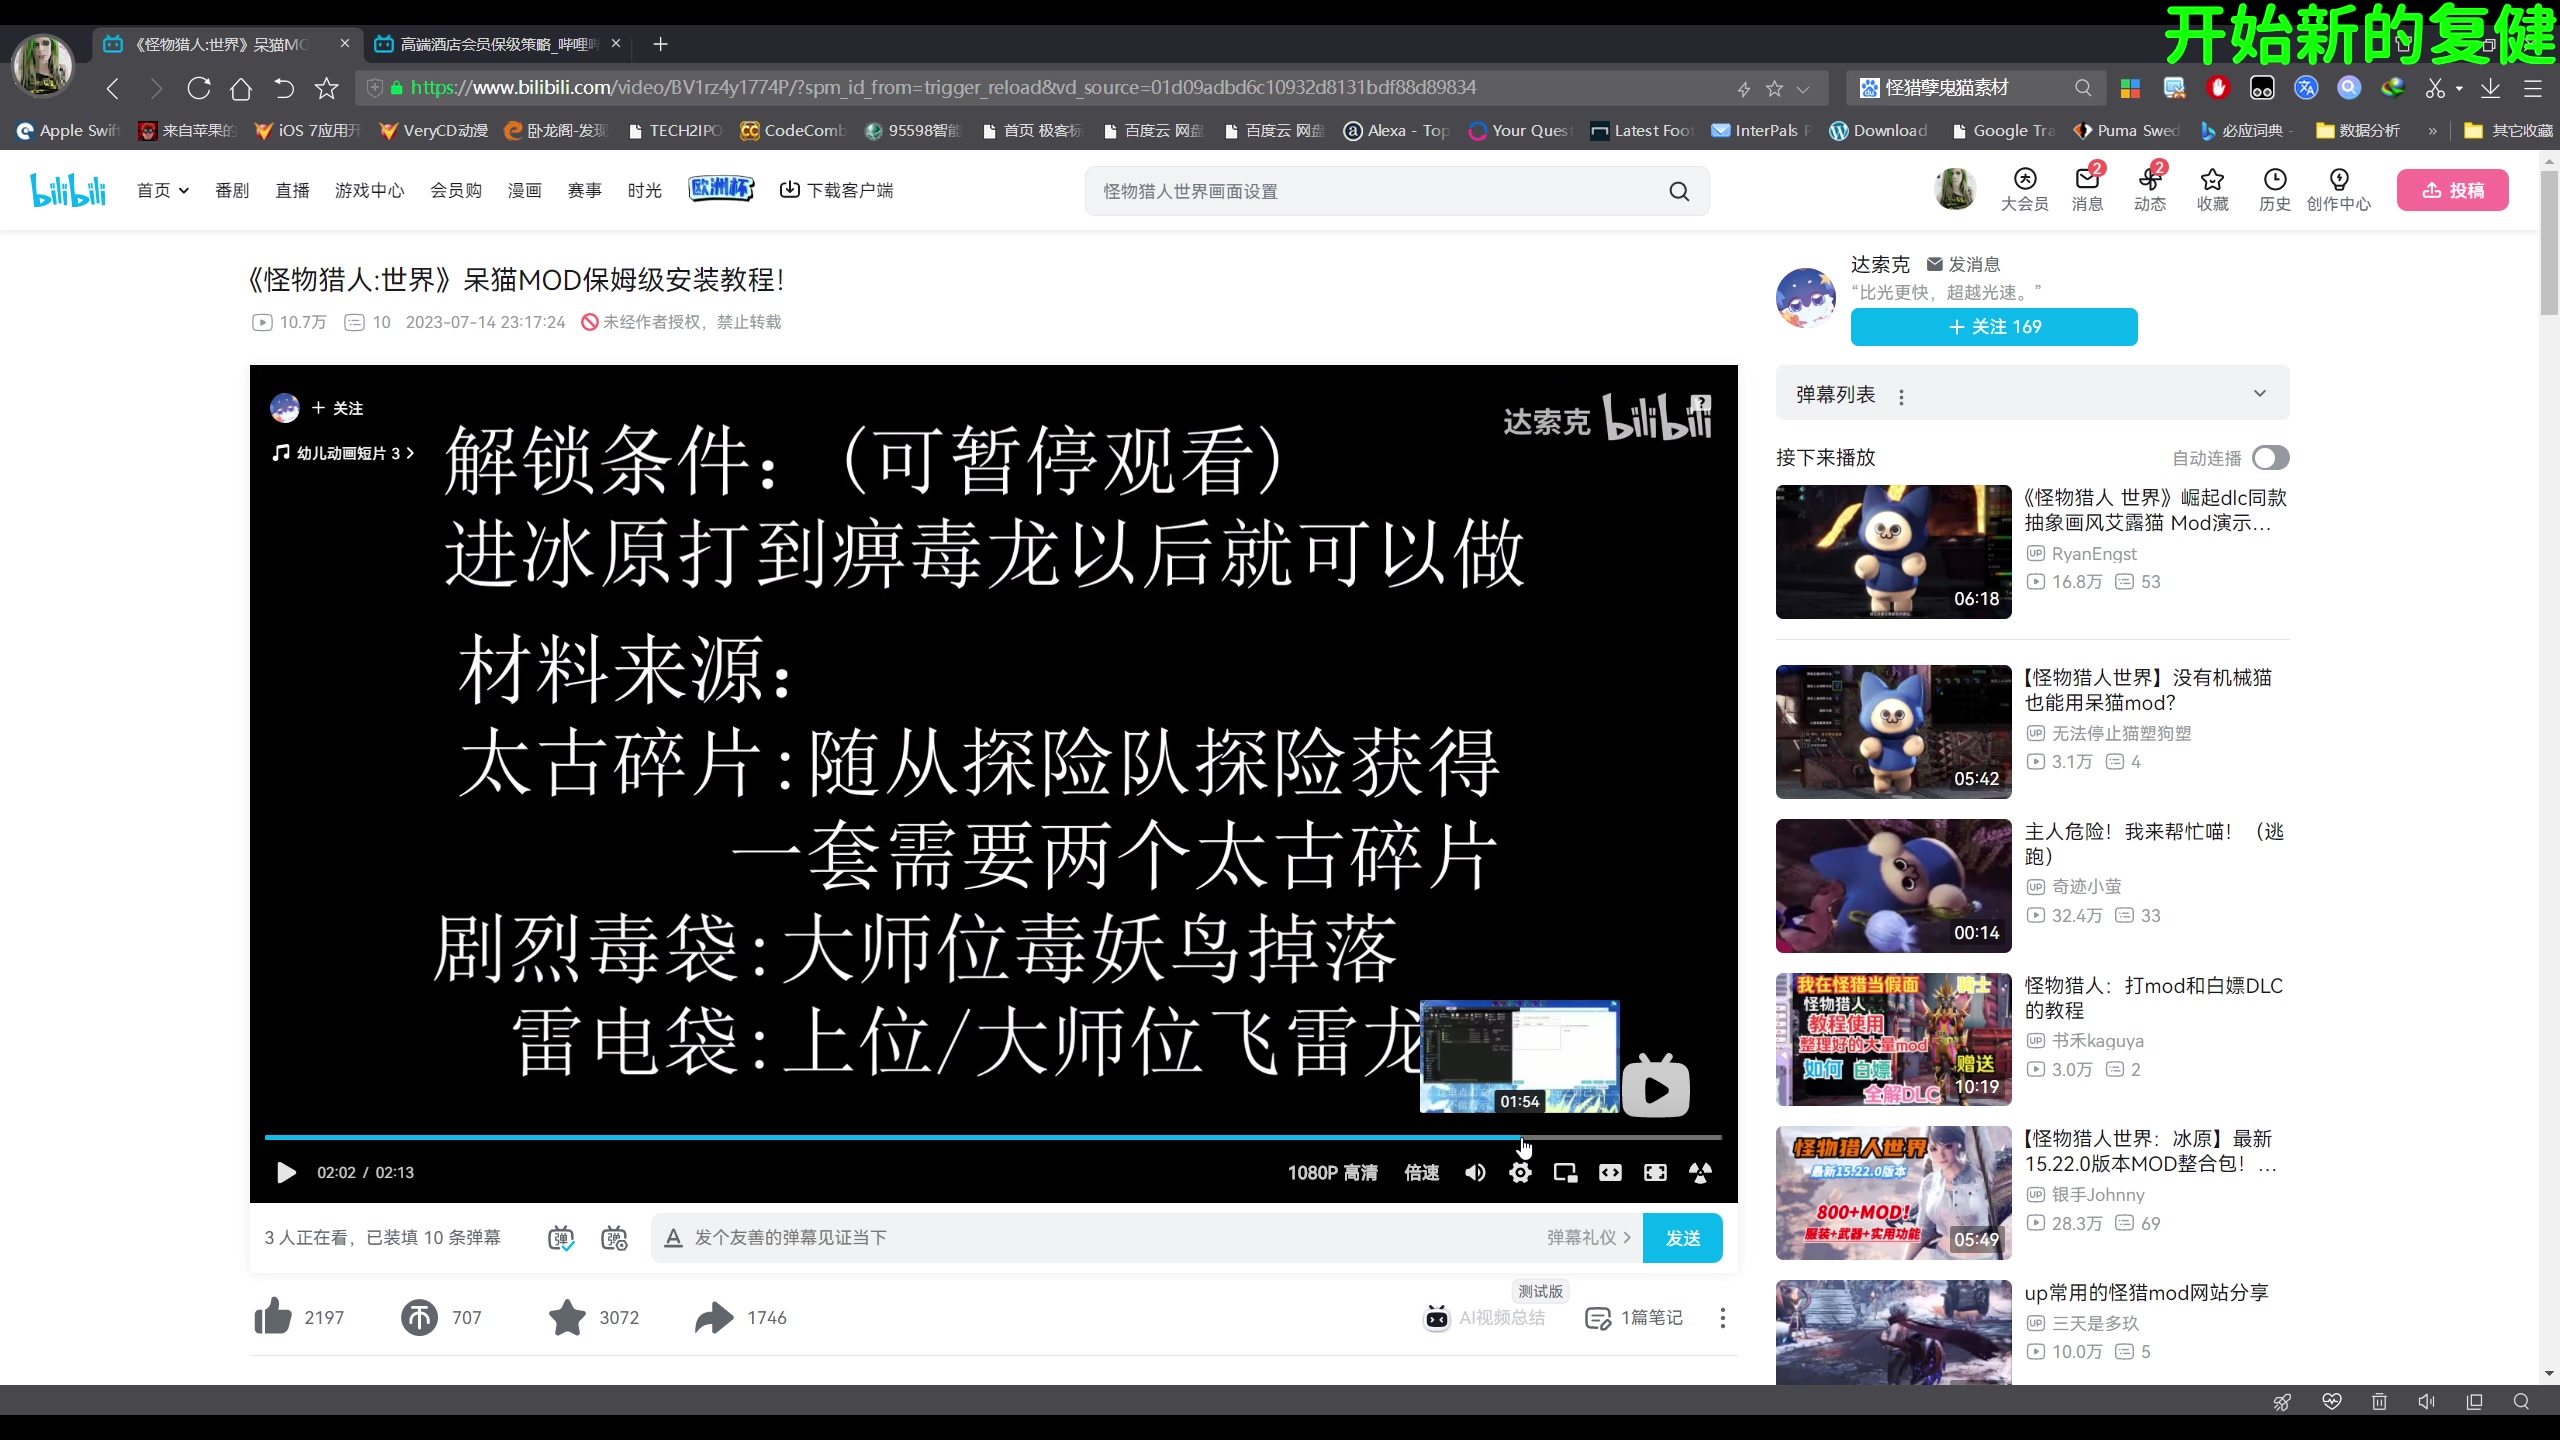Open playback speed 倍速 menu
The width and height of the screenshot is (2560, 1440).
click(1421, 1172)
